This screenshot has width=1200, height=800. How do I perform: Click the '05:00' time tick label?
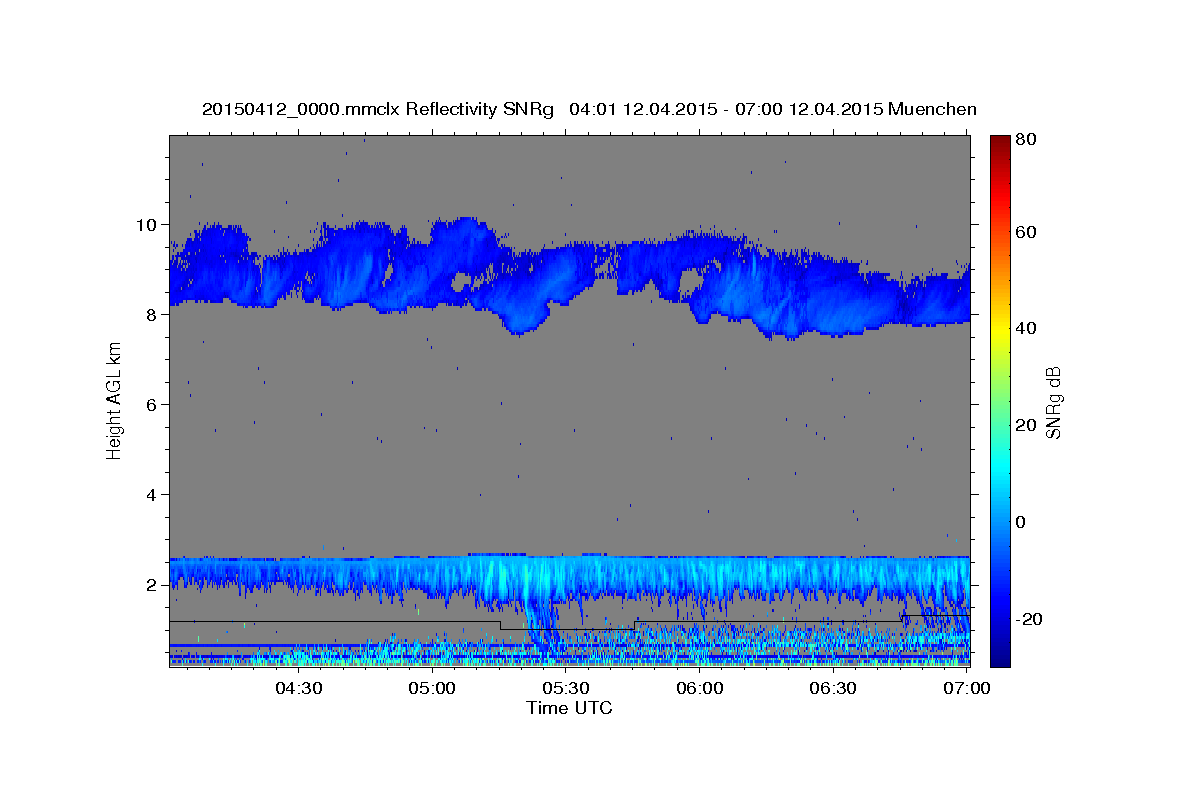[432, 687]
